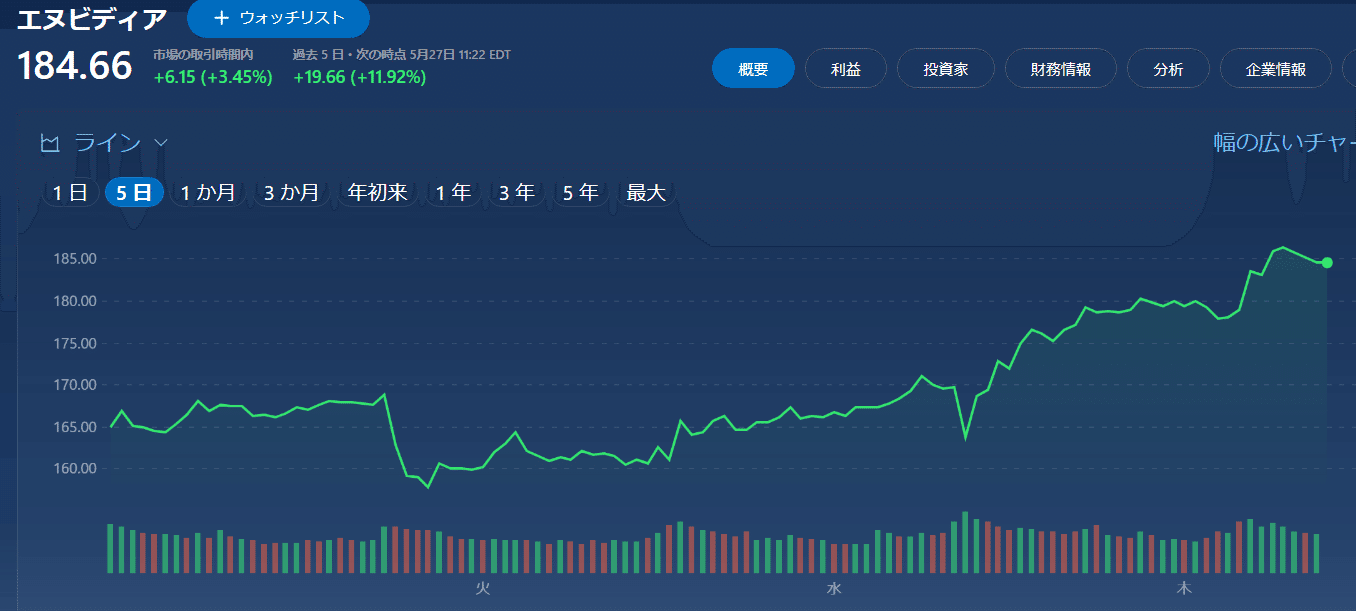
Task: Select the 1日 time range
Action: pos(70,193)
